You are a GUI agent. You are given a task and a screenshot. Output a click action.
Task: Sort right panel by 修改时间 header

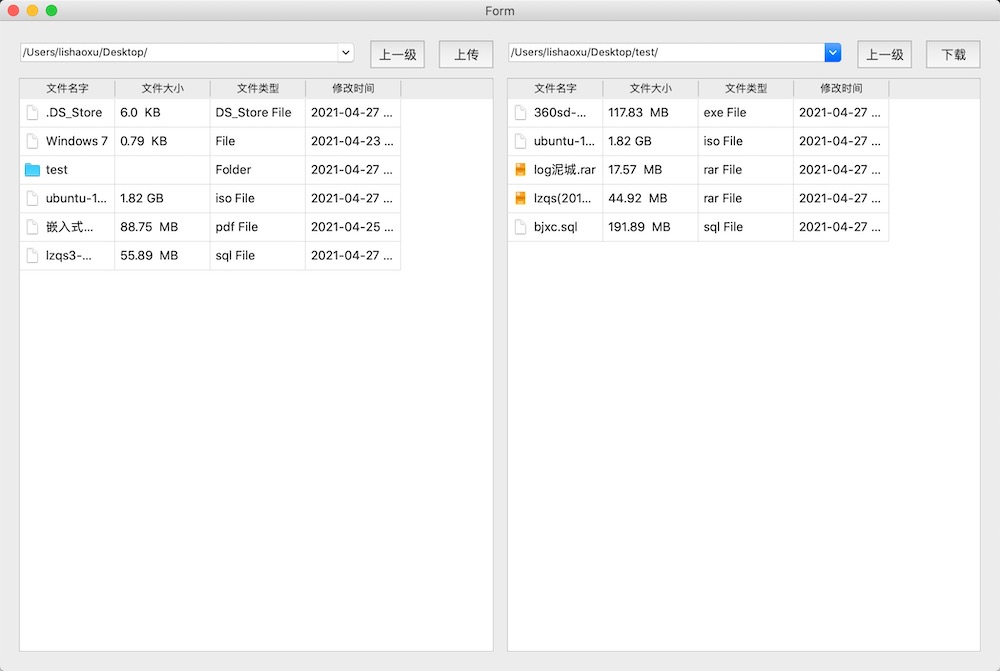click(x=841, y=89)
